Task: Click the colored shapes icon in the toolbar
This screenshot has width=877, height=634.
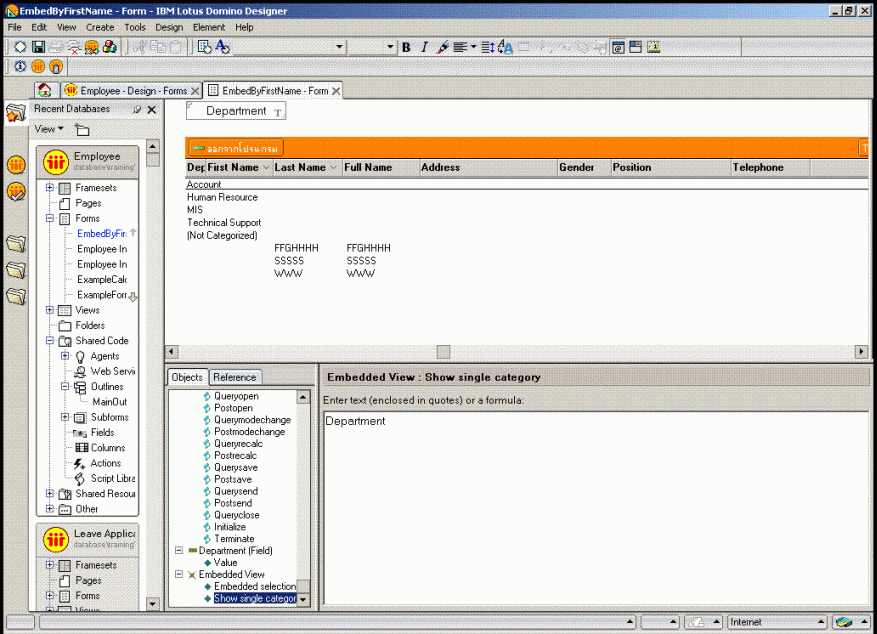Action: [x=110, y=48]
